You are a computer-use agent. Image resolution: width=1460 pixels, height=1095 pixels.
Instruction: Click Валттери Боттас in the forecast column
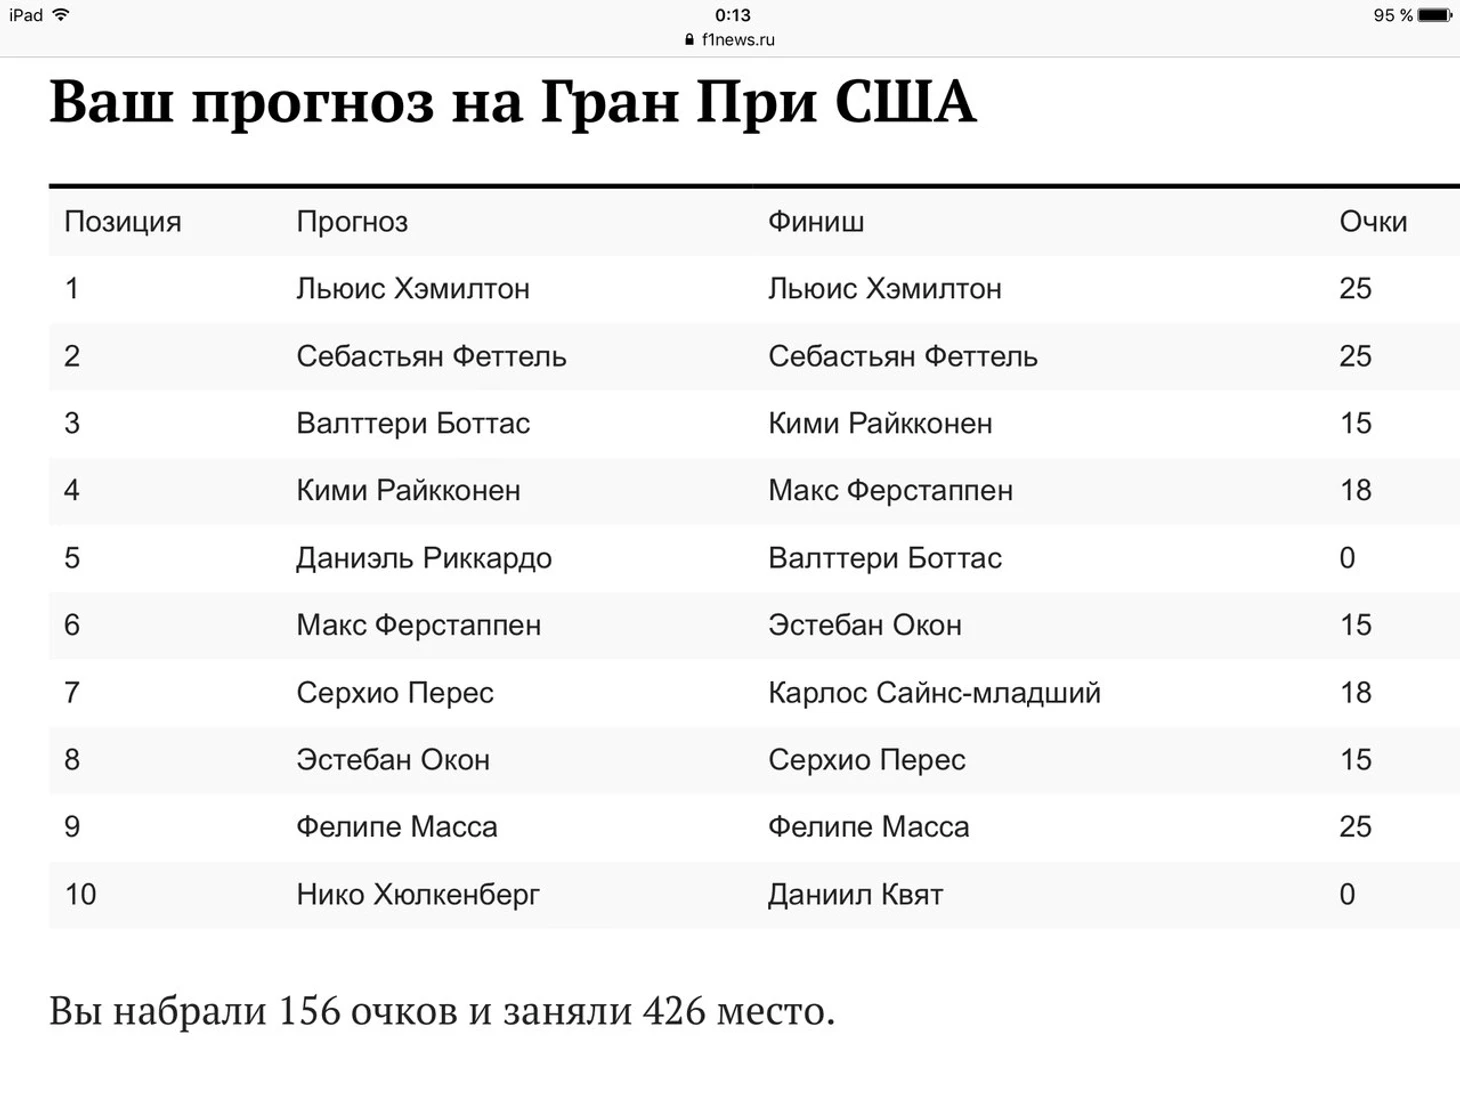click(x=413, y=423)
